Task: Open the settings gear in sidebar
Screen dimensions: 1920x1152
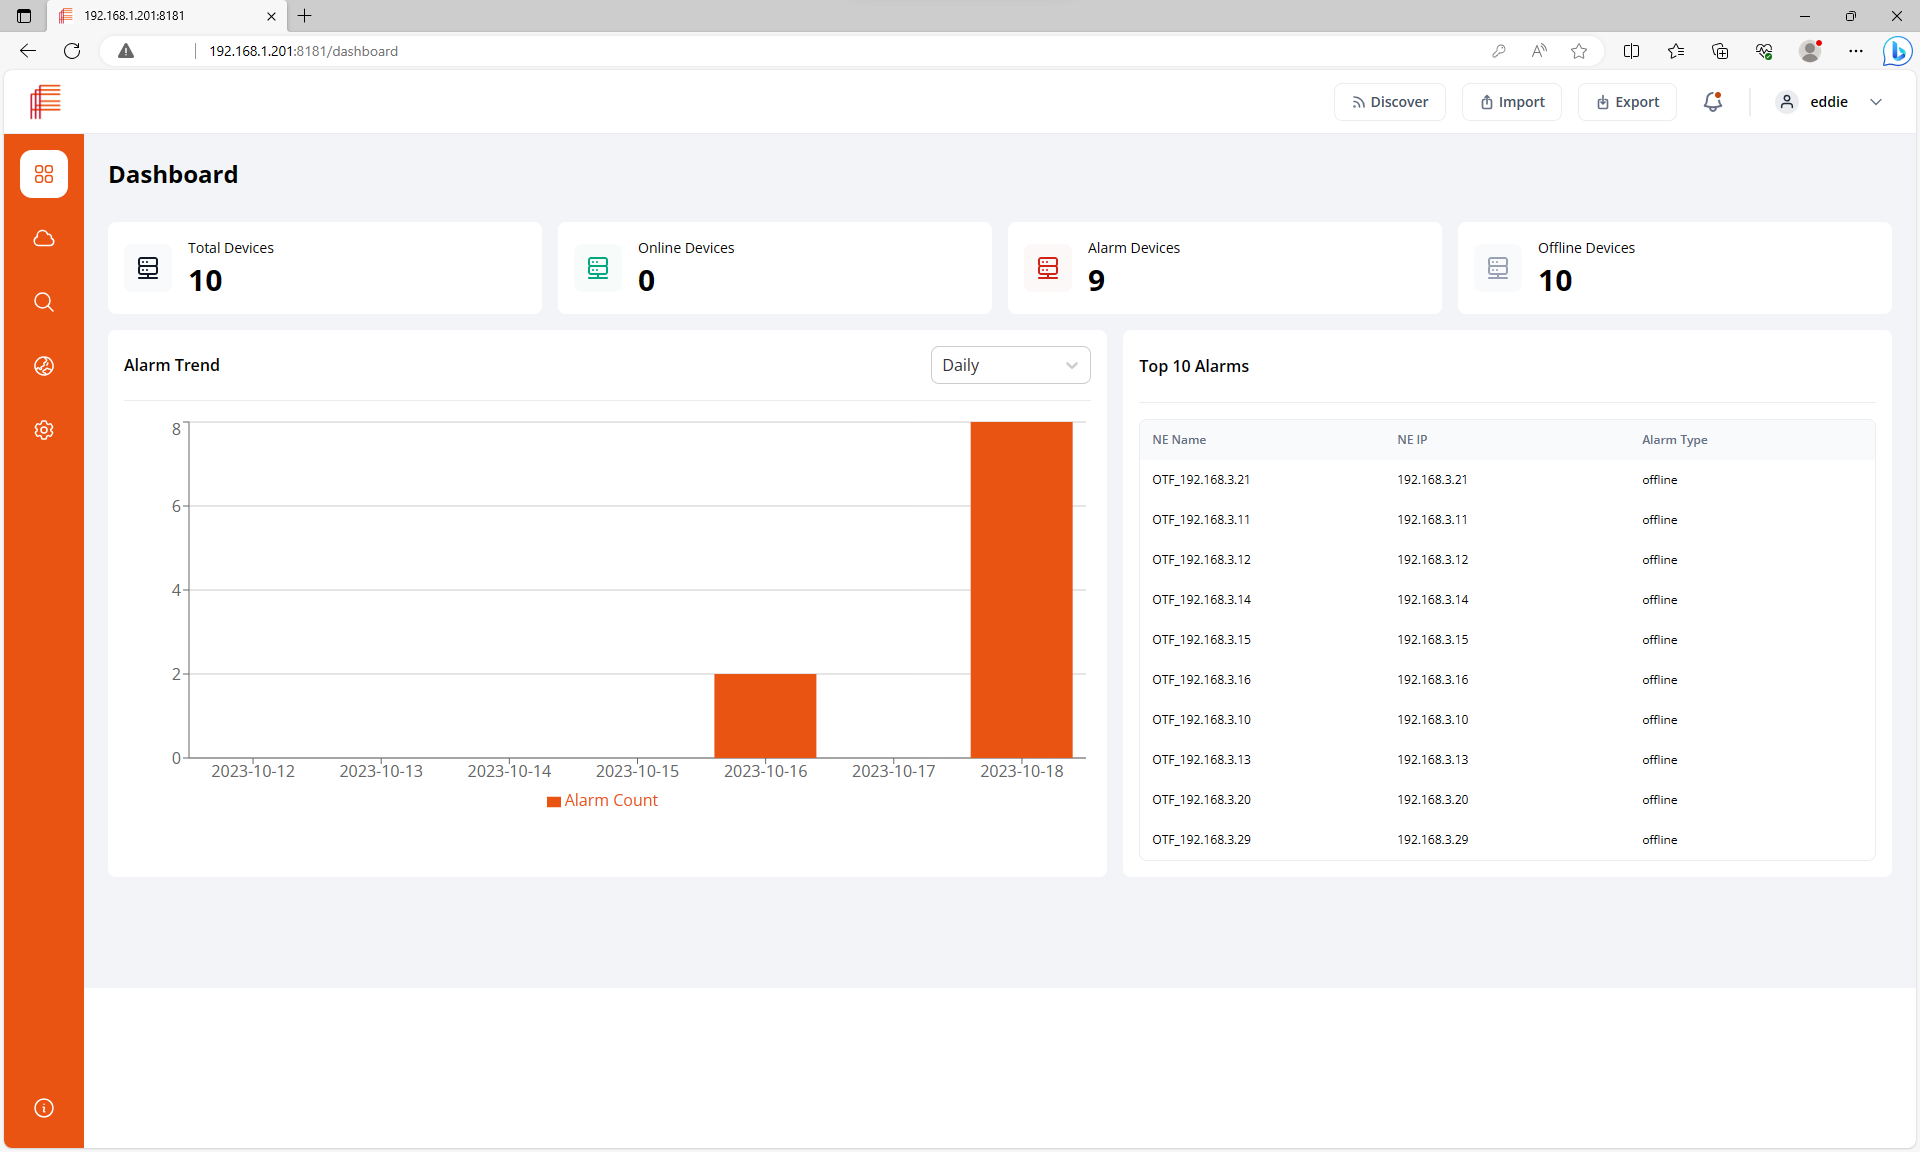Action: 44,430
